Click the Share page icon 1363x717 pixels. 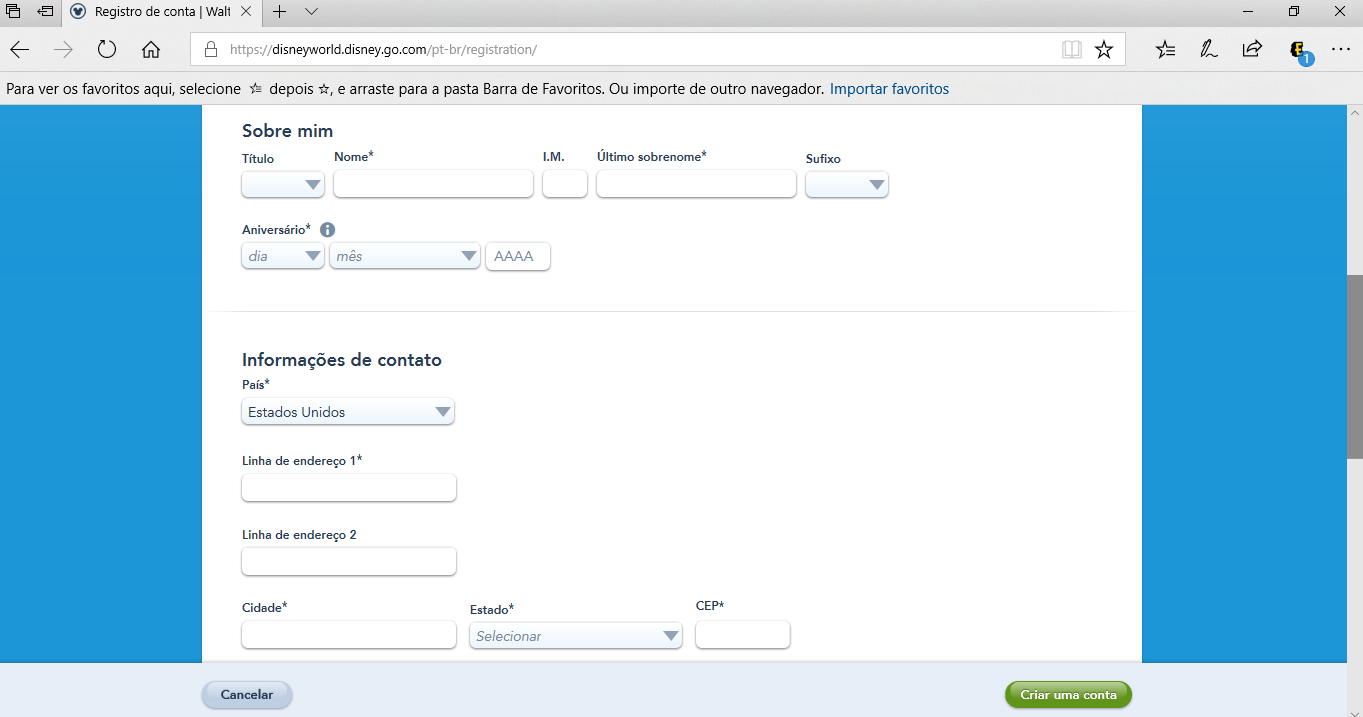[x=1252, y=49]
